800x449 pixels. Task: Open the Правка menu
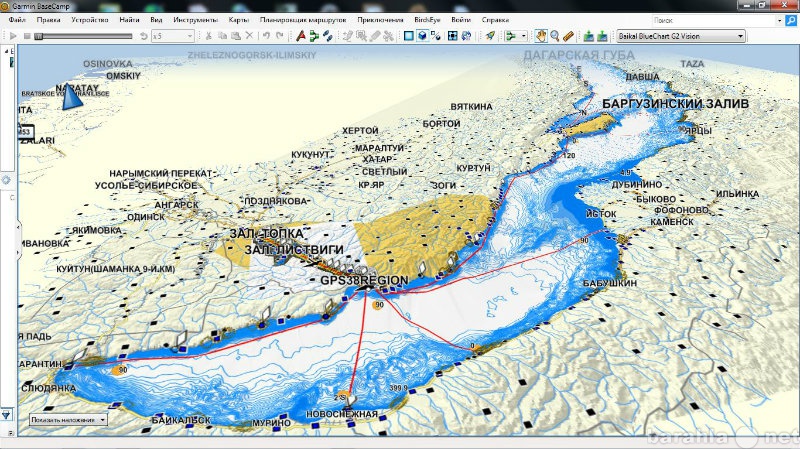pos(48,20)
